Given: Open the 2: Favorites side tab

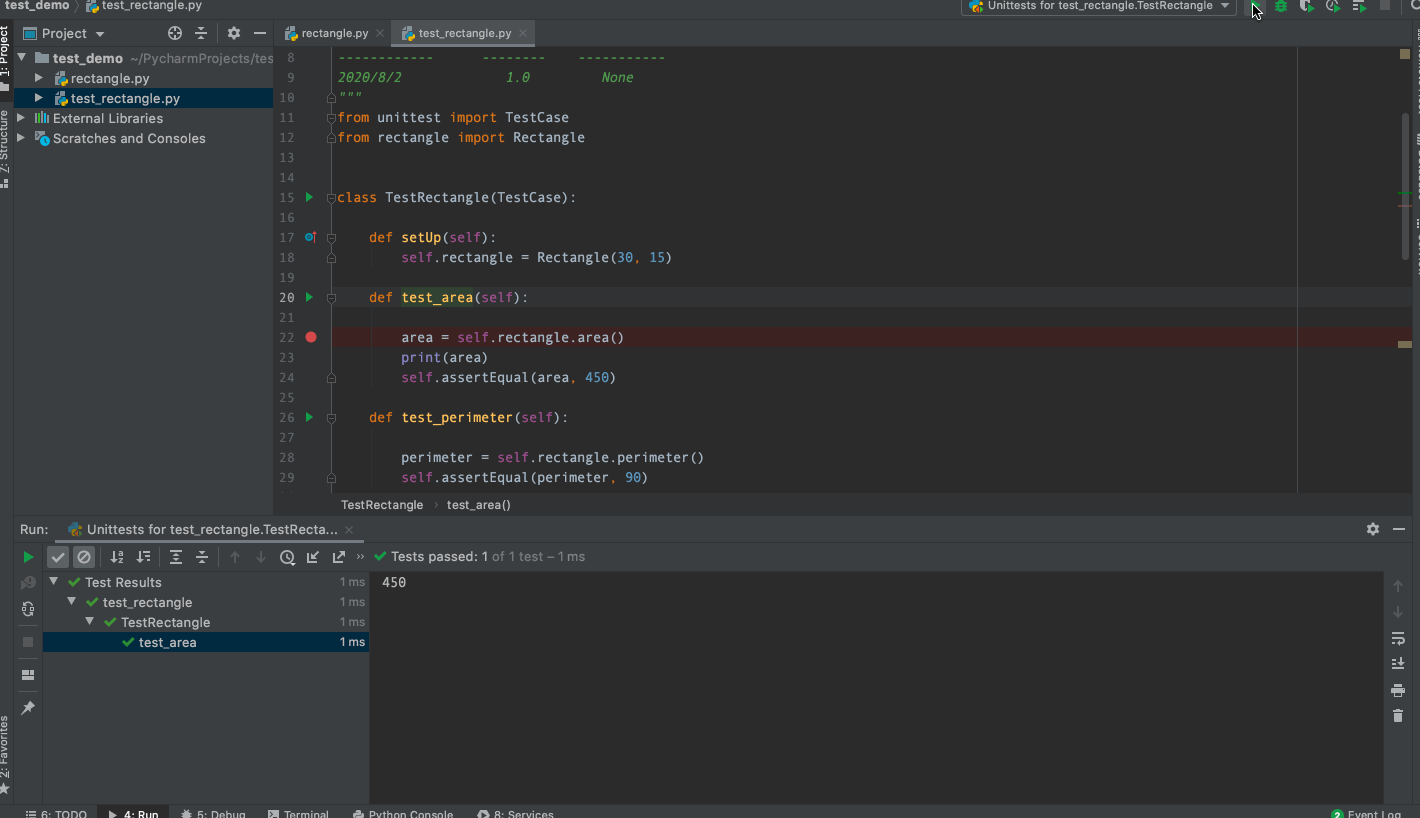Looking at the screenshot, I should [x=6, y=755].
